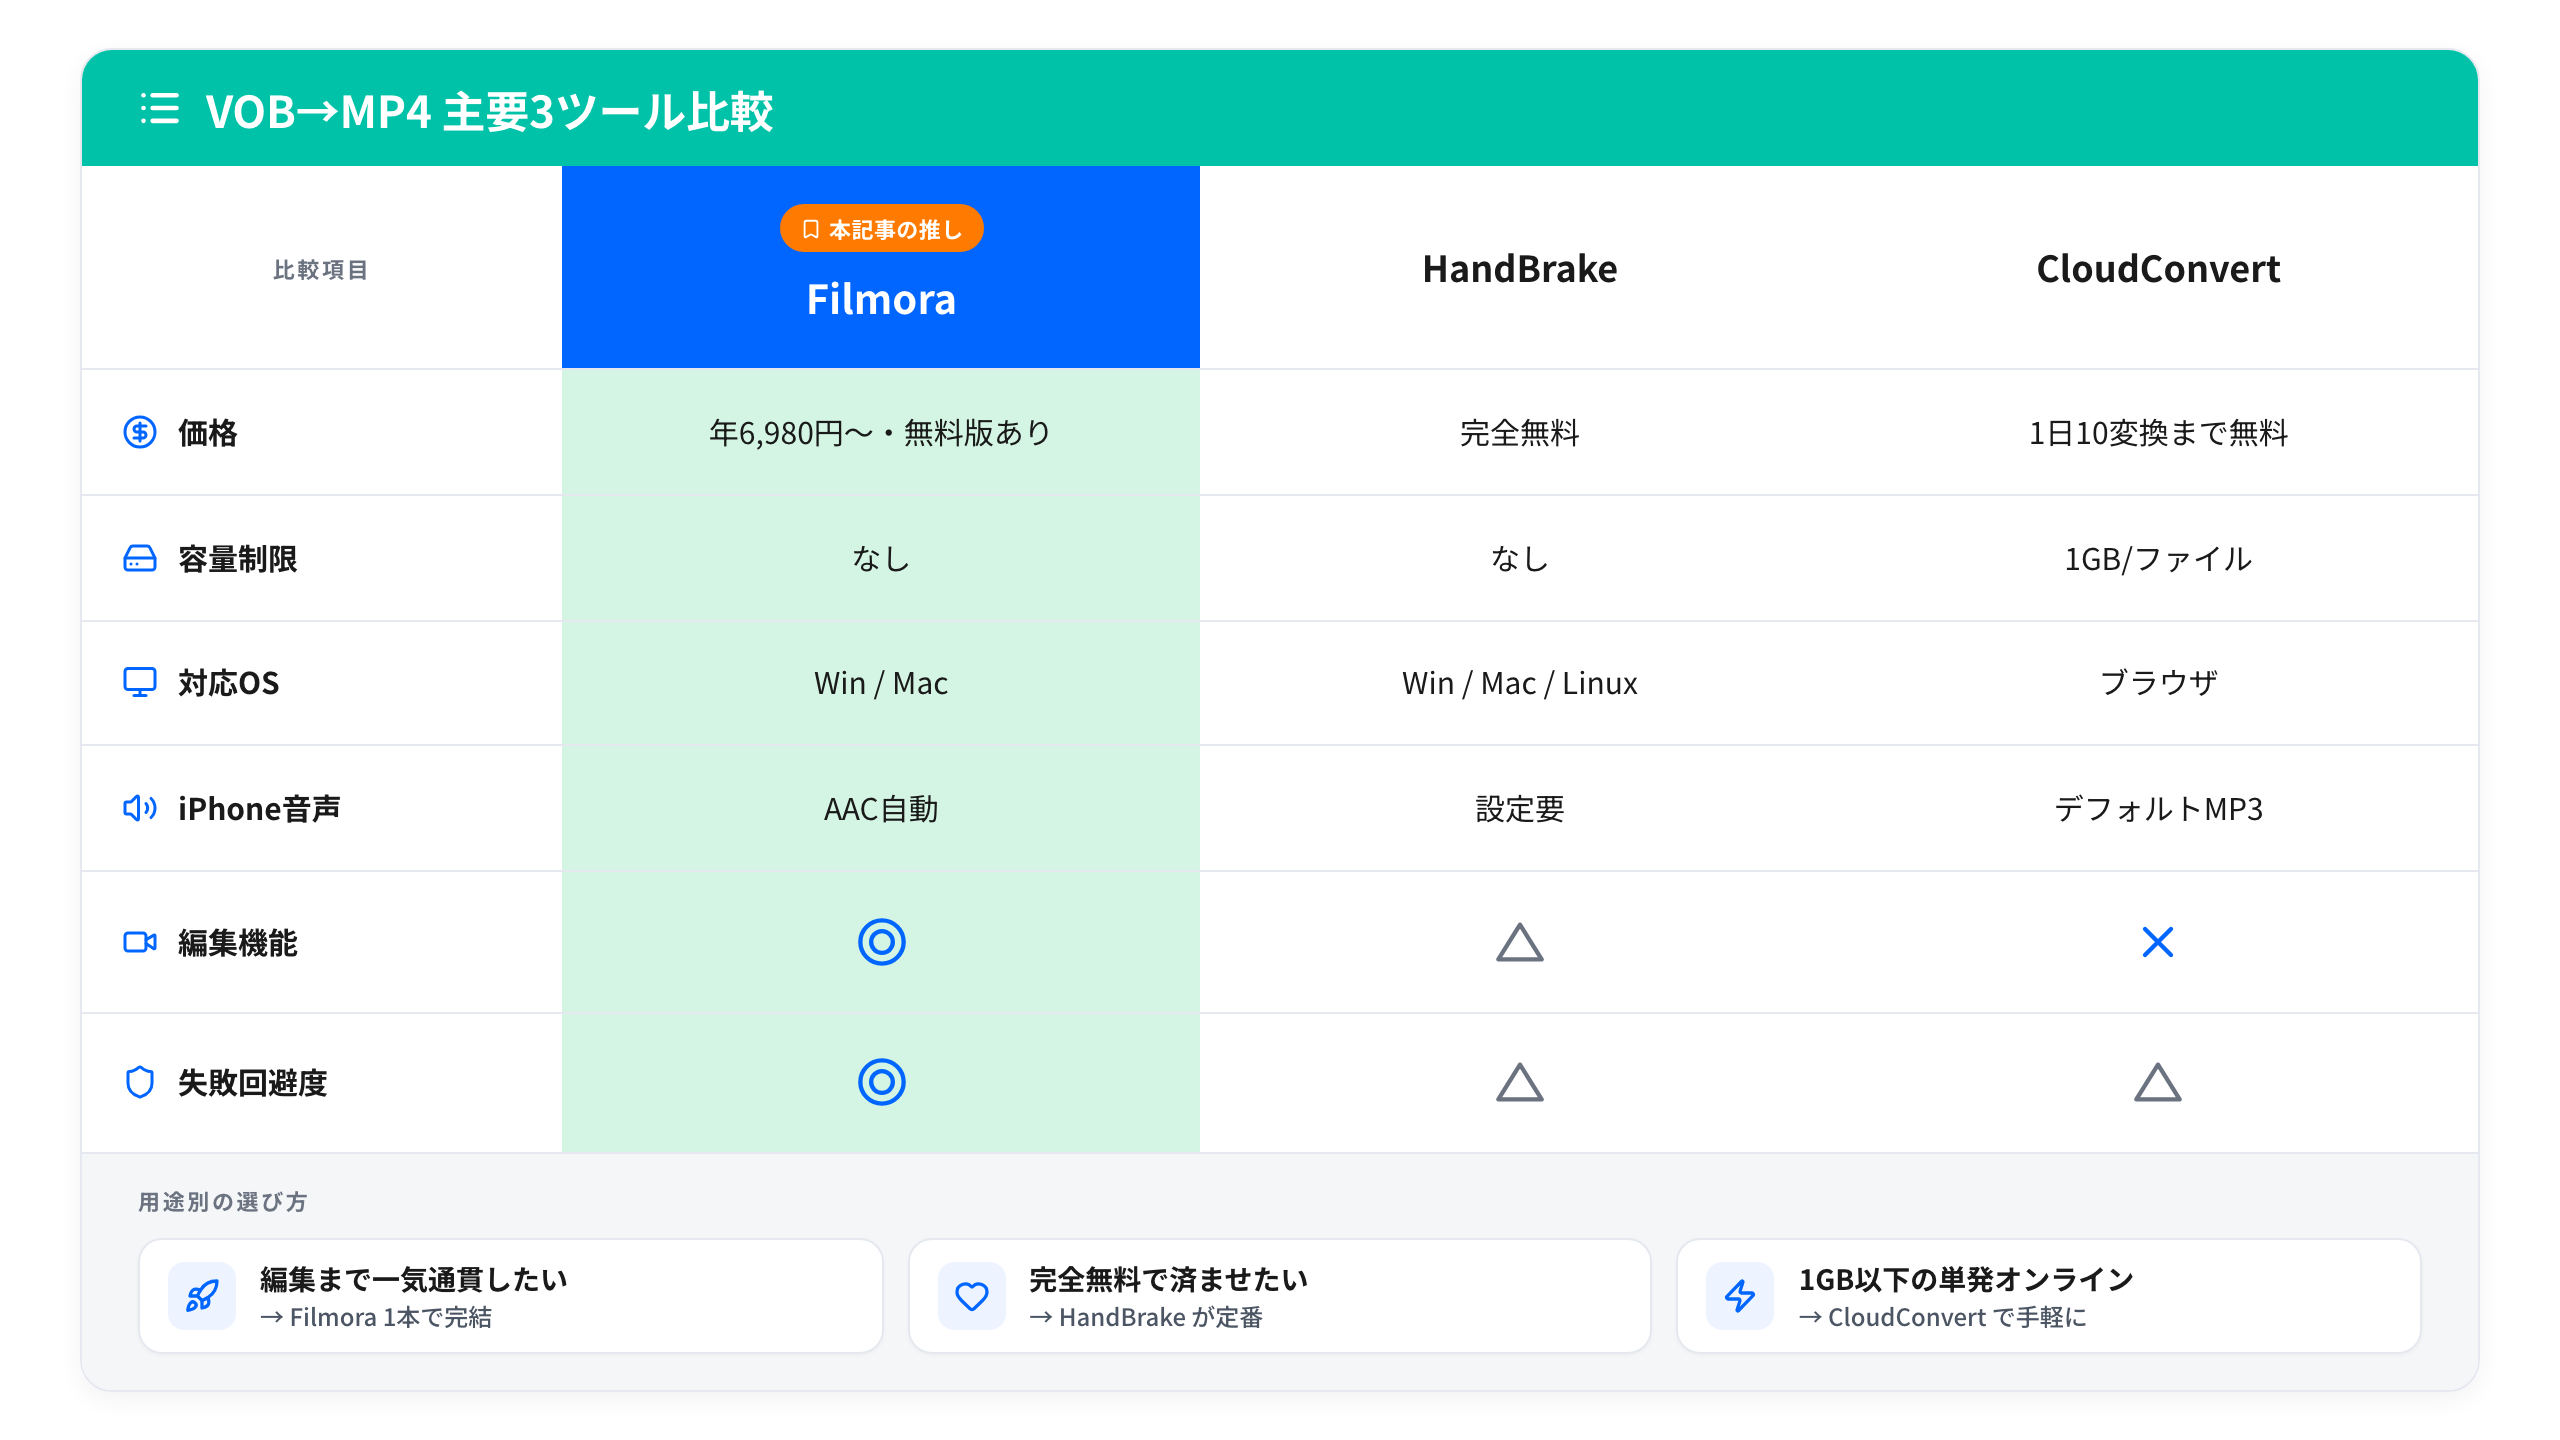Click the drive icon next to 容量制限

pyautogui.click(x=140, y=558)
